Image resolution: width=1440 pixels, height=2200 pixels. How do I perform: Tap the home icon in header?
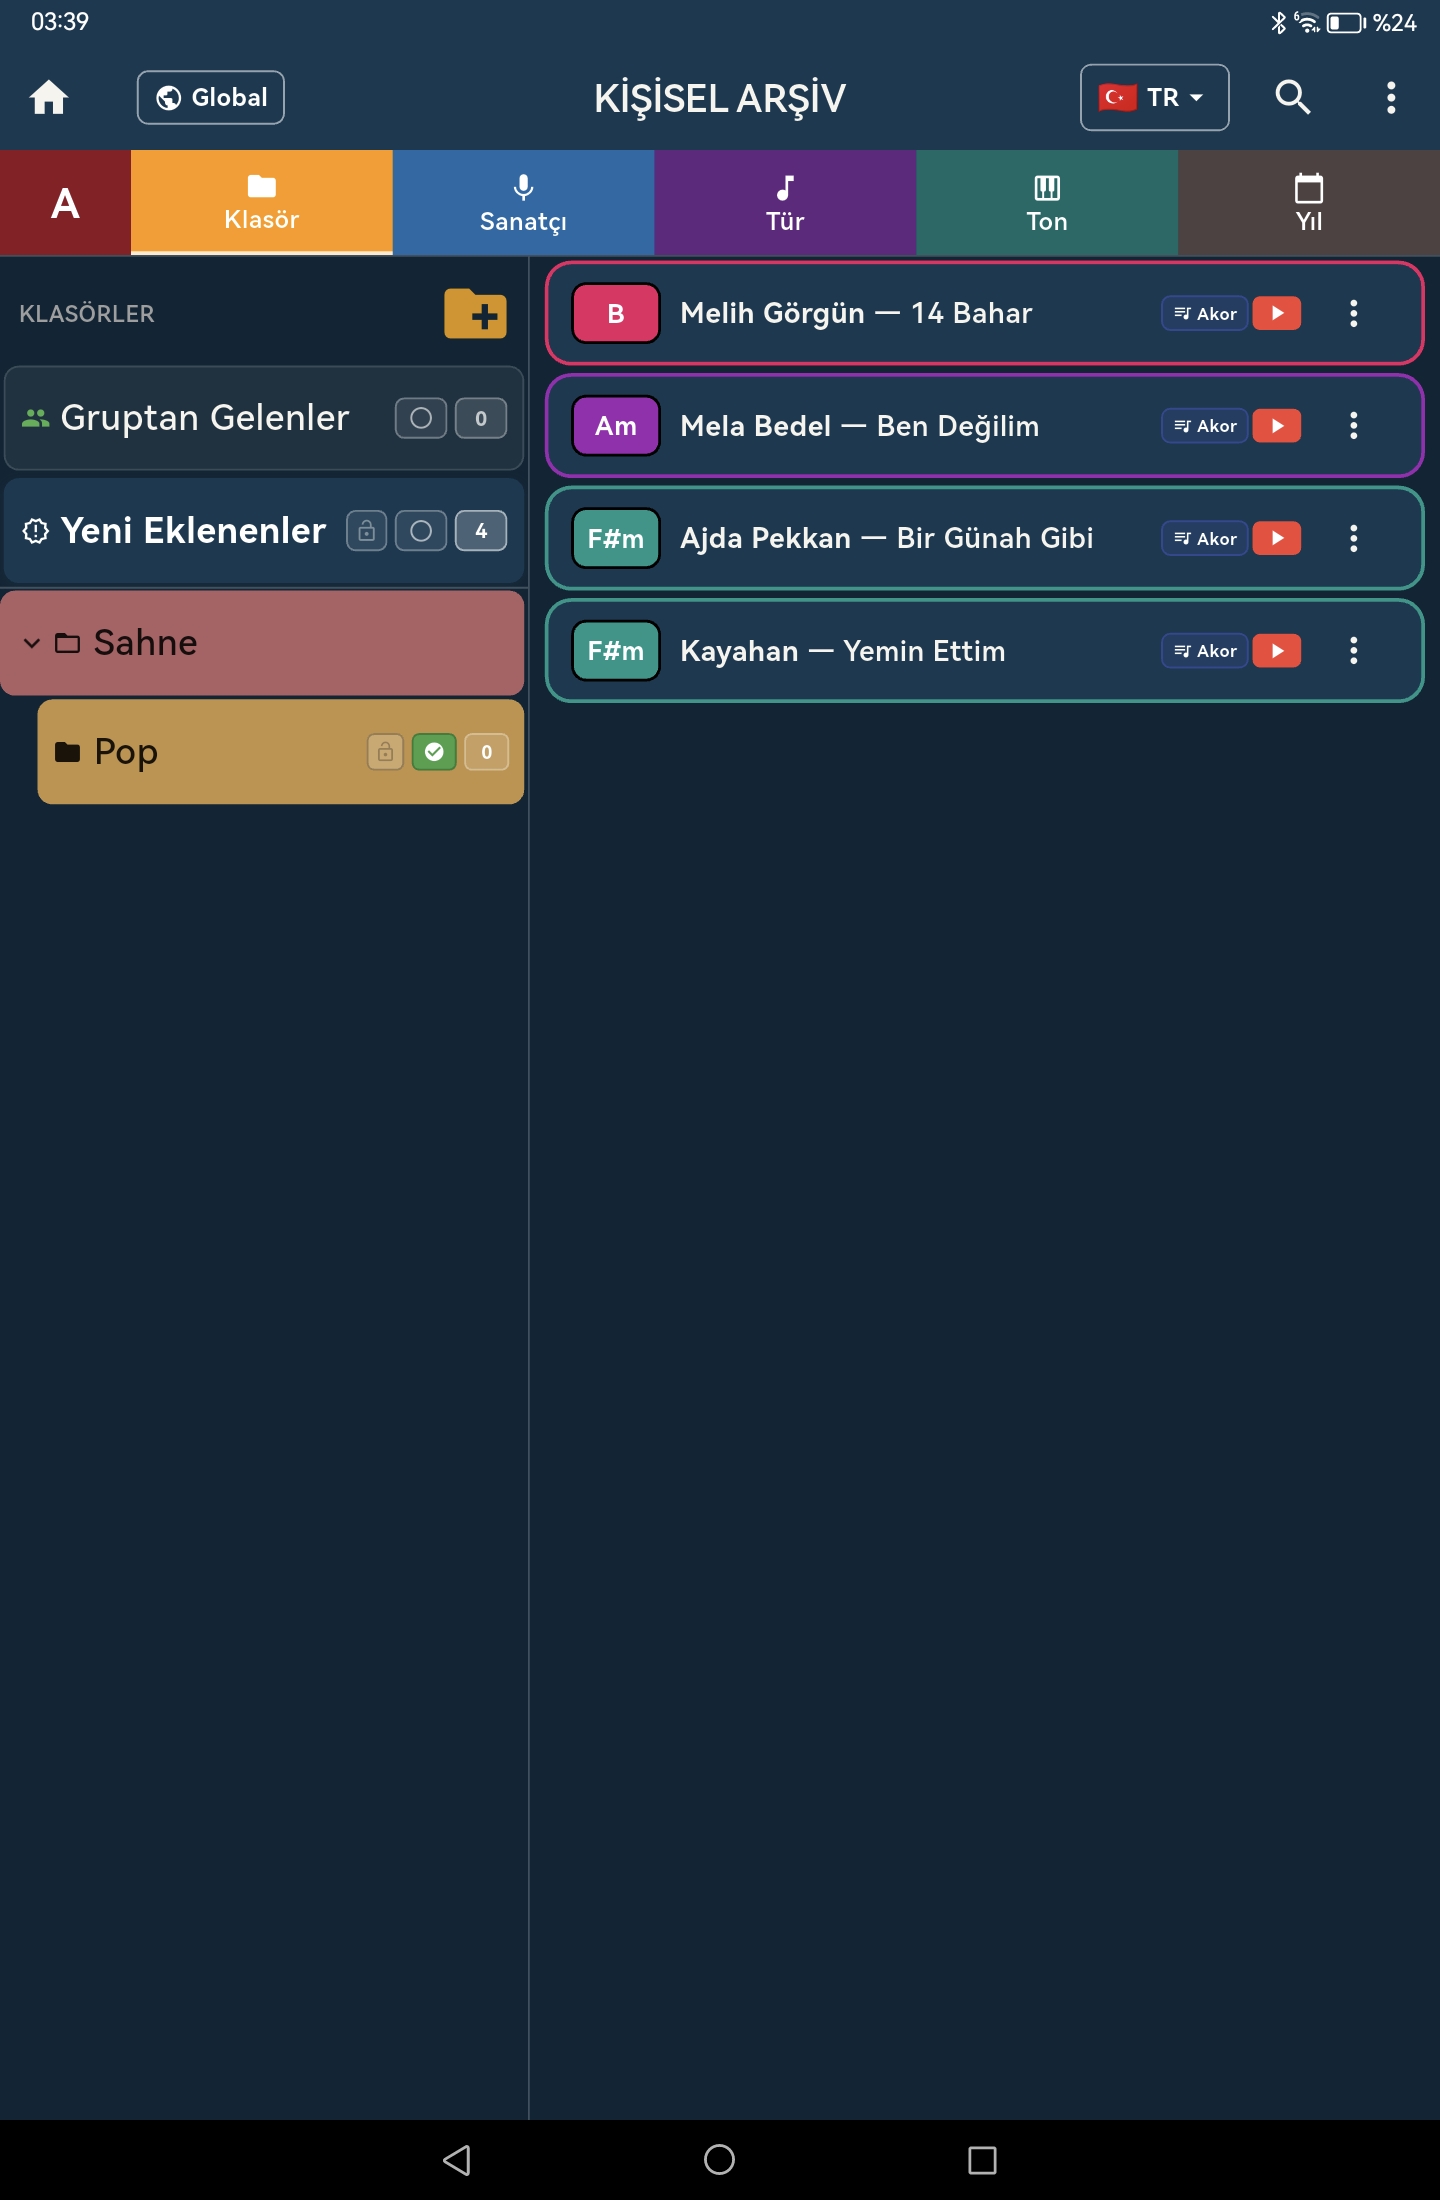[48, 97]
